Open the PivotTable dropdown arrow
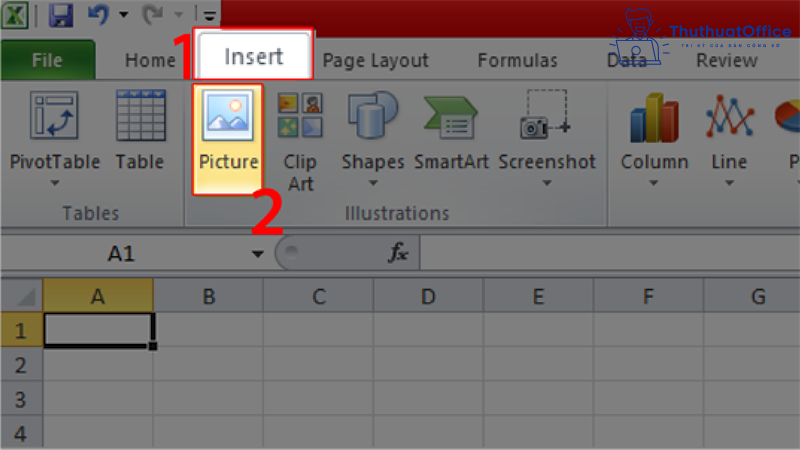Viewport: 800px width, 450px height. pos(55,183)
